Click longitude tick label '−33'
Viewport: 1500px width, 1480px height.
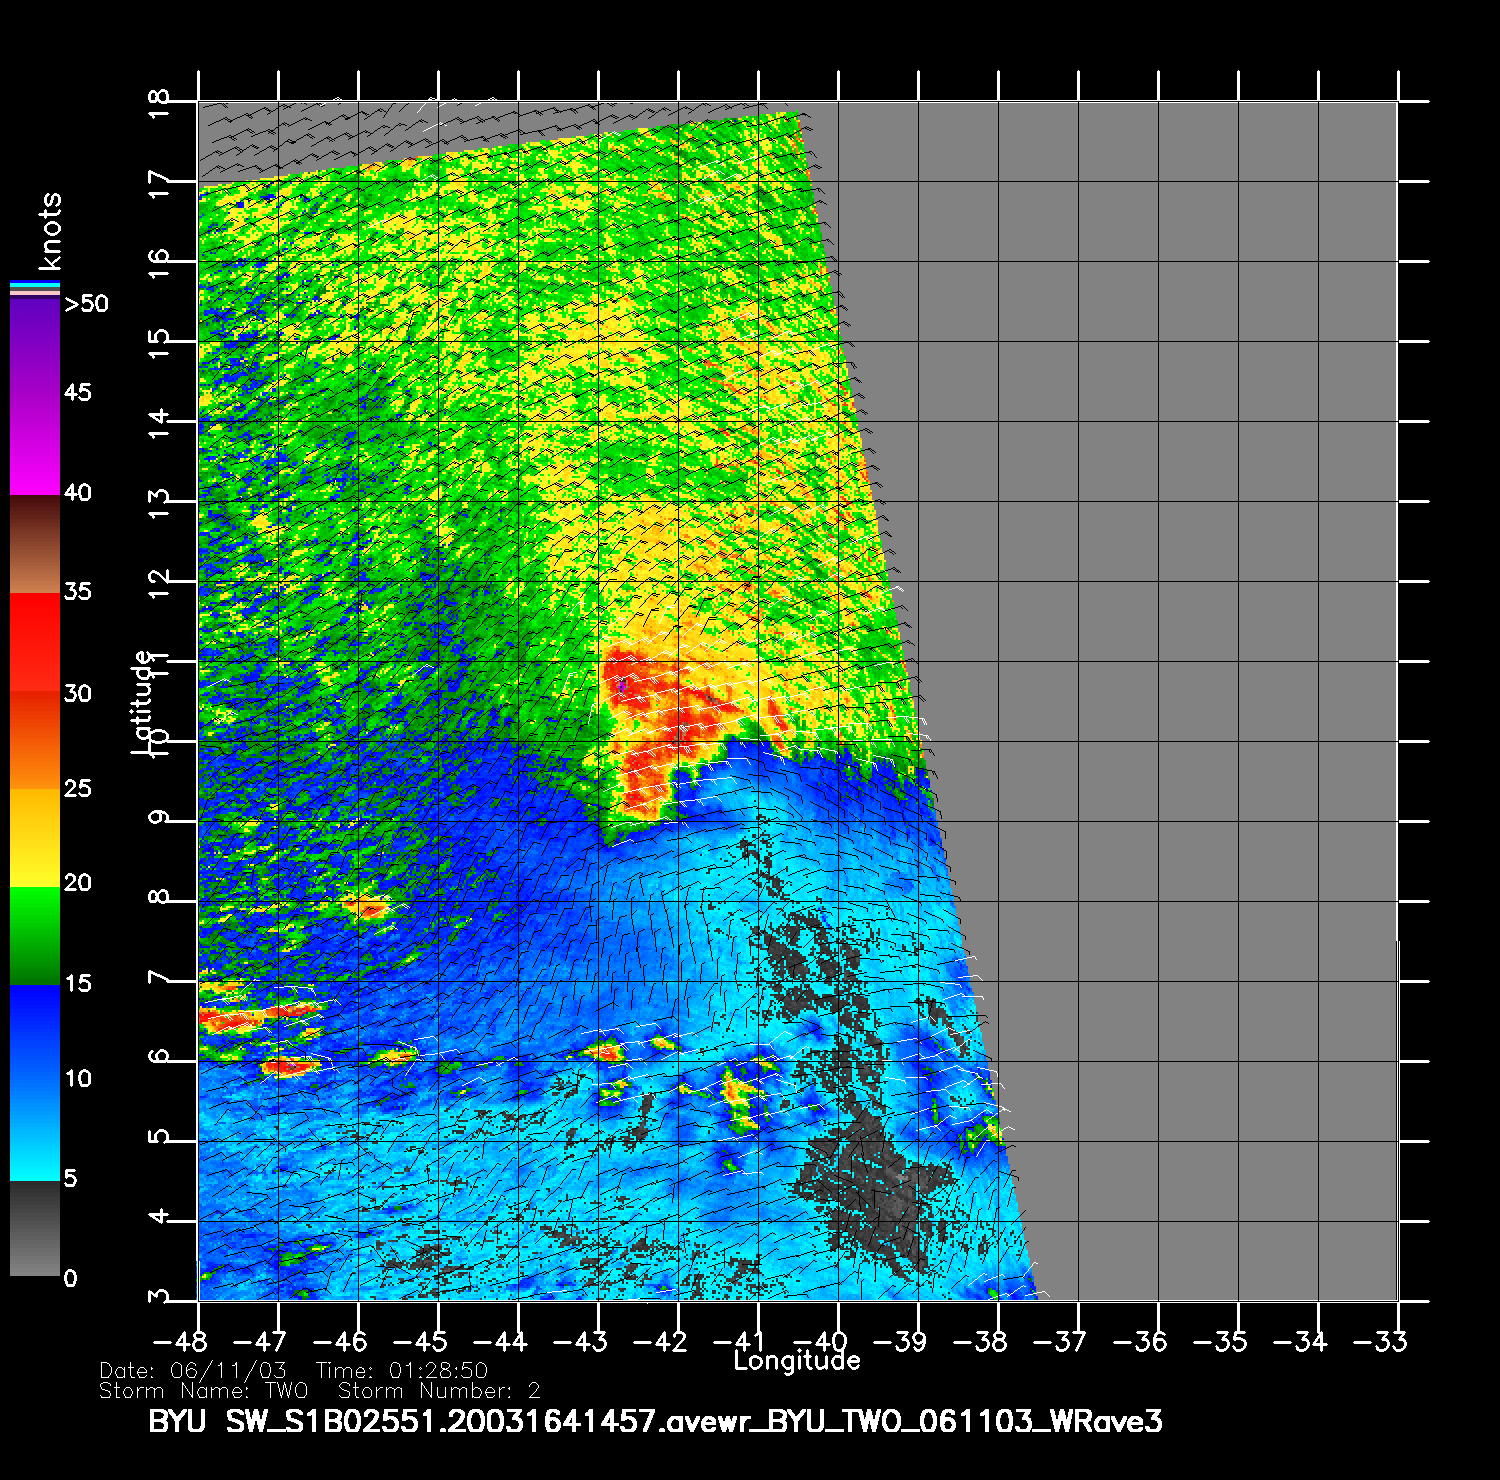(x=1380, y=1341)
